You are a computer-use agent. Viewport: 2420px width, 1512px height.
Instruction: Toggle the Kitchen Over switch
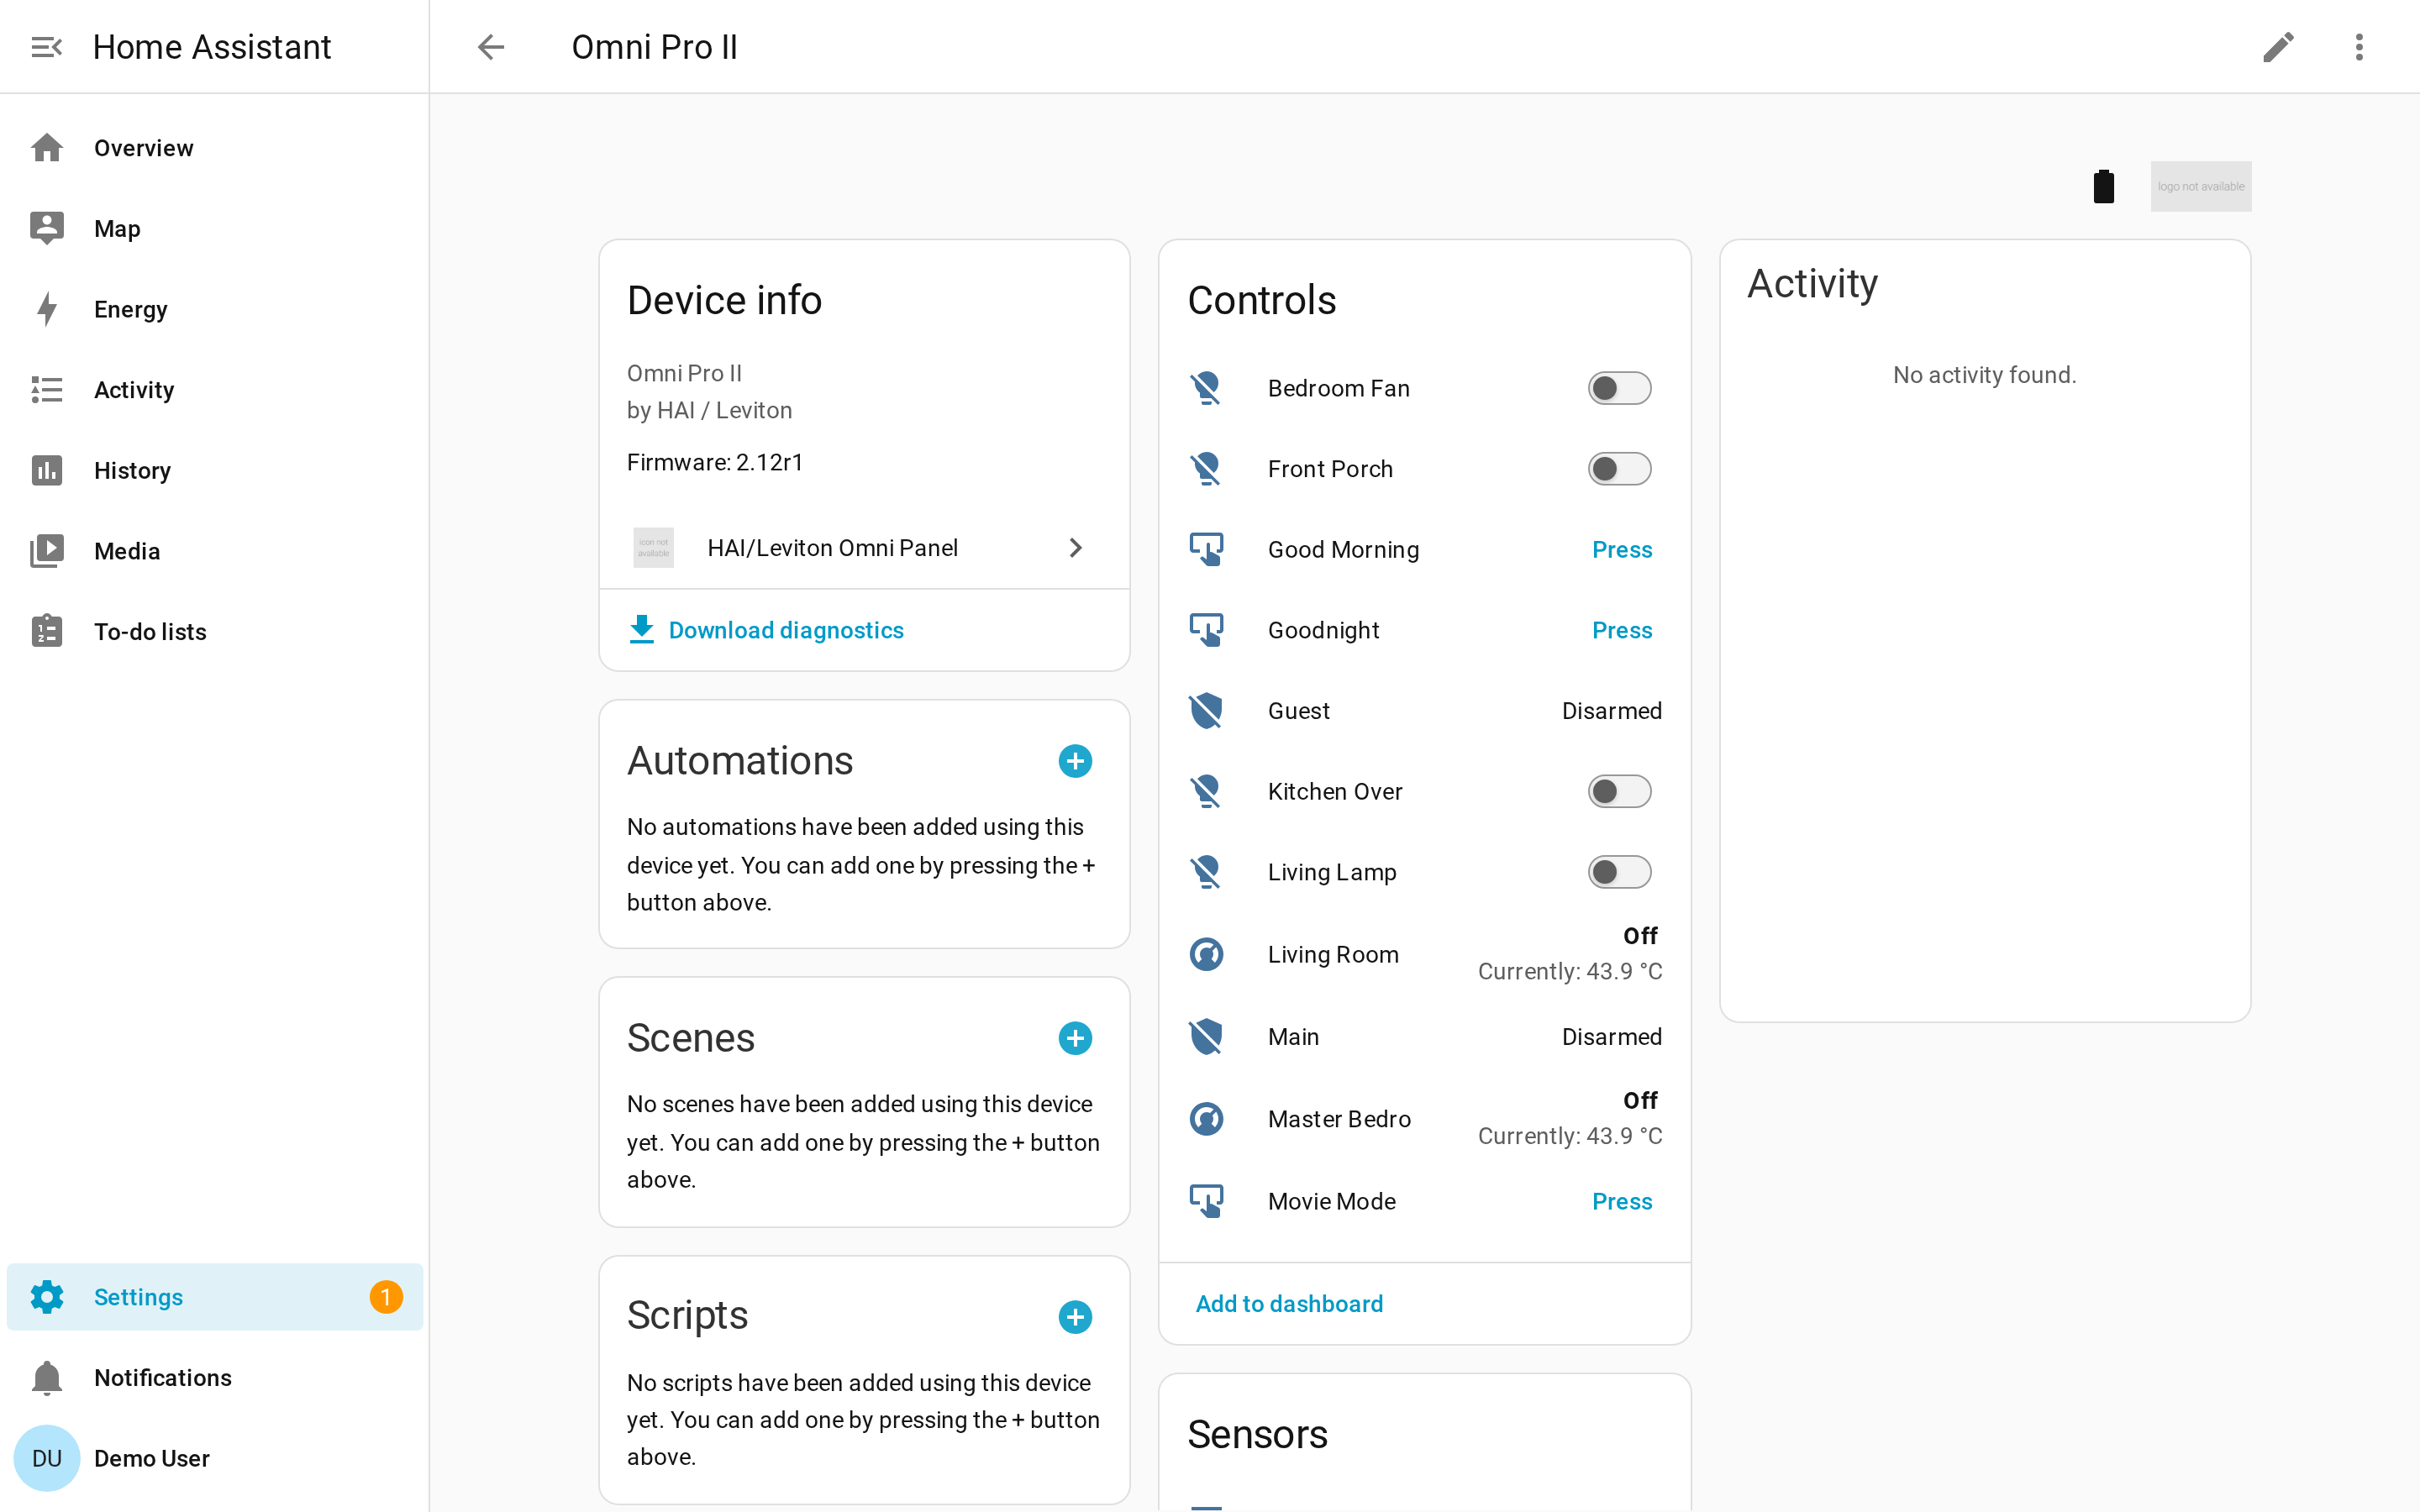pos(1619,791)
